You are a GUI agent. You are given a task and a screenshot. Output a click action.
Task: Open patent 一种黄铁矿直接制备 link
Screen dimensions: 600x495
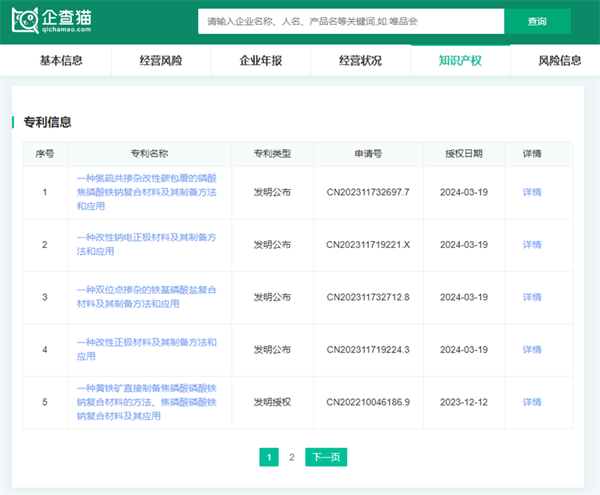point(147,402)
